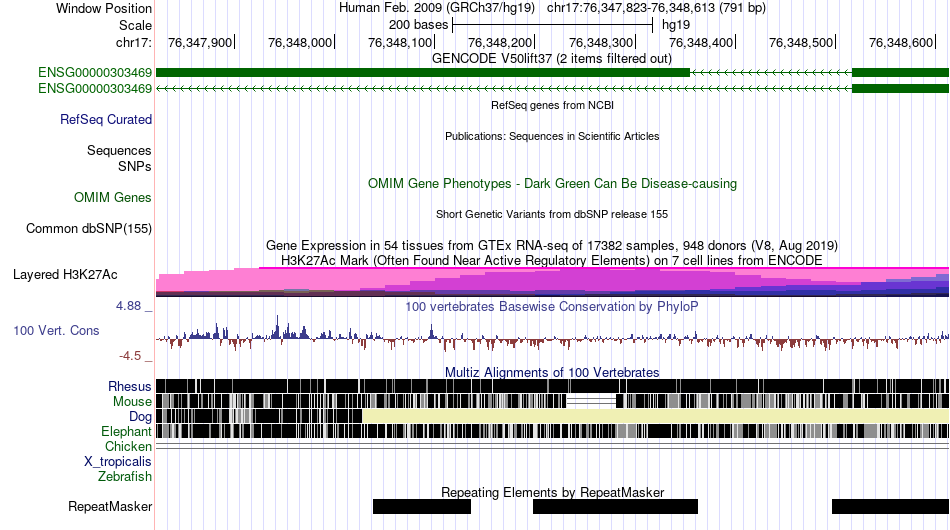Click the Rhesus alignment row label
950x530 pixels.
click(130, 386)
